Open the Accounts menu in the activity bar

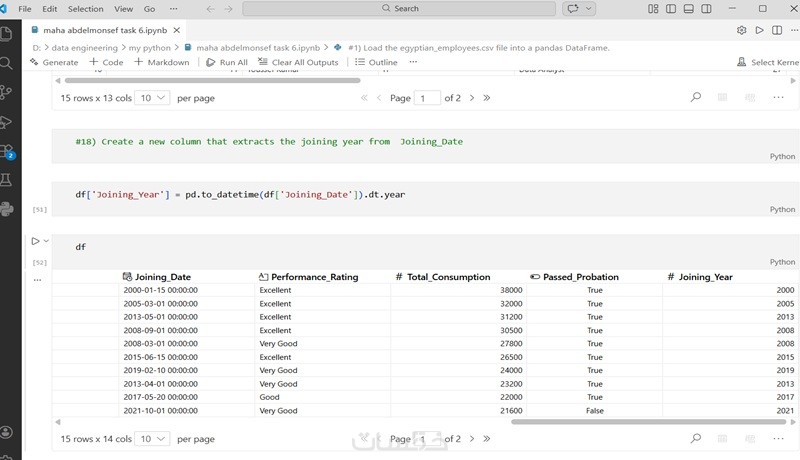6,432
